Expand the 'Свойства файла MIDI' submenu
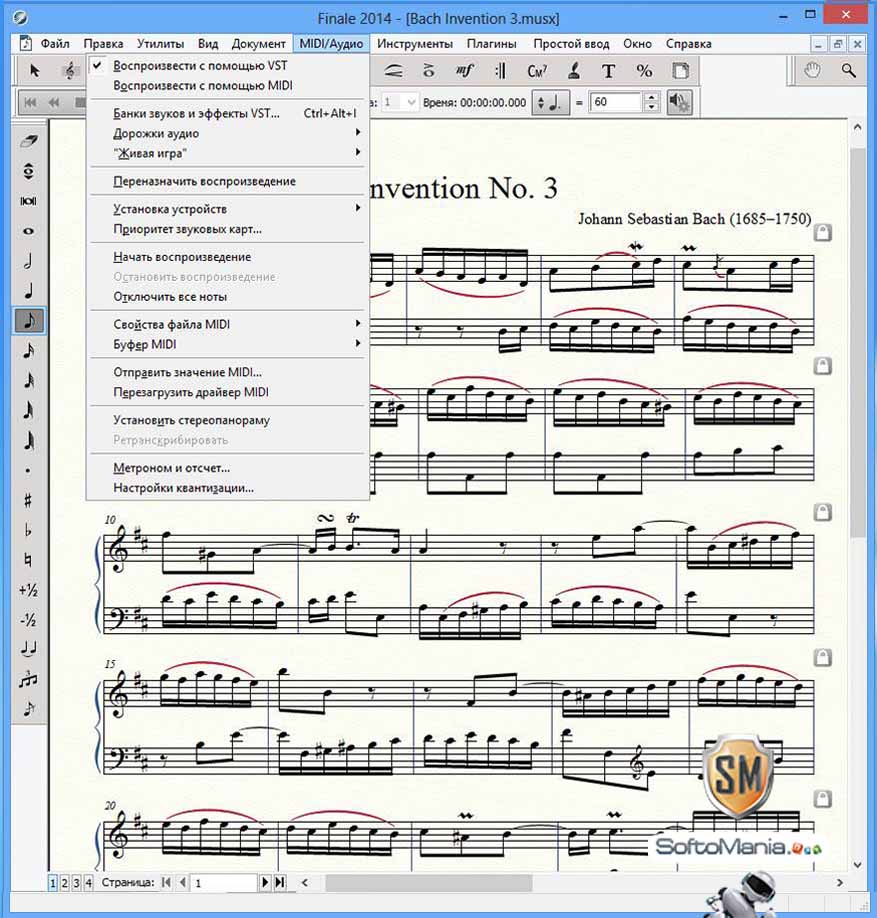877x918 pixels. coord(227,324)
